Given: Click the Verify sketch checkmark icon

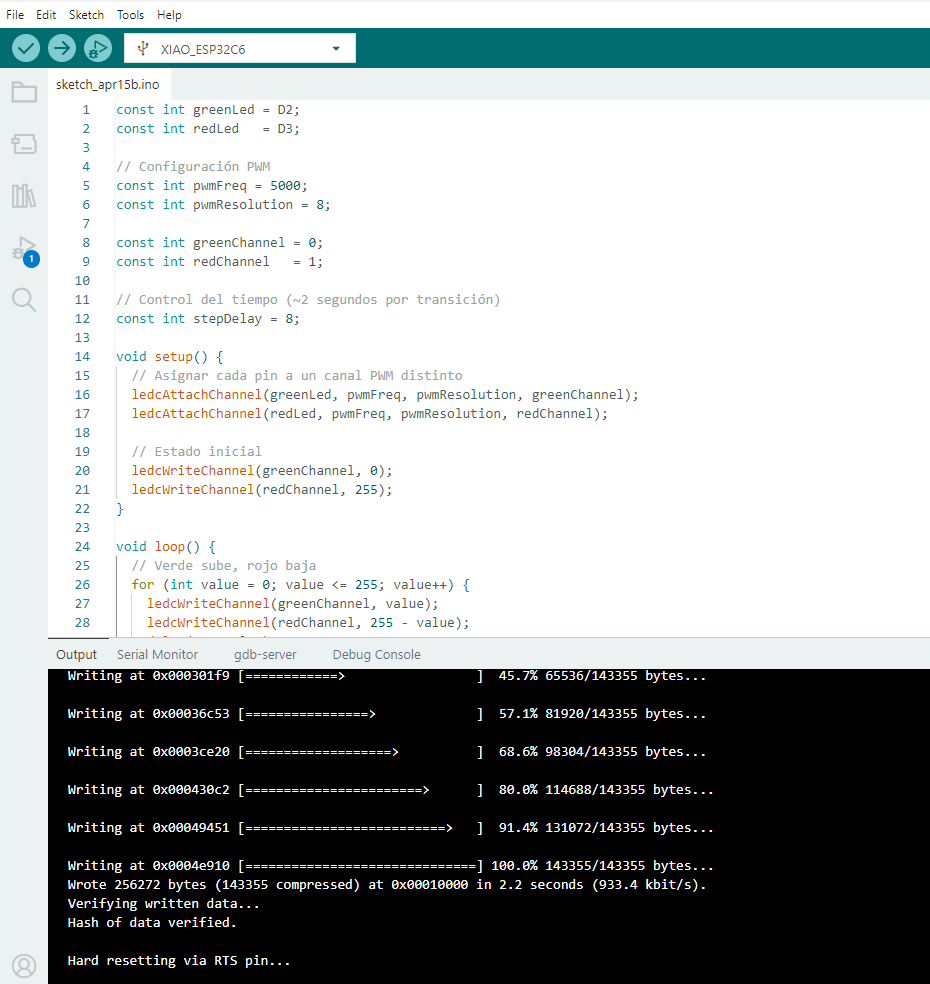Looking at the screenshot, I should point(25,47).
